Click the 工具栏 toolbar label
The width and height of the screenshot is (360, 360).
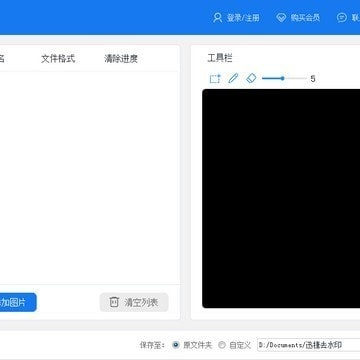pos(220,58)
